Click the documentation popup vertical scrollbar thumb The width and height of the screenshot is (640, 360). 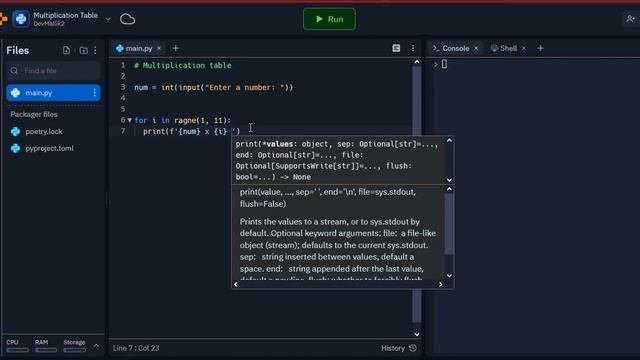pyautogui.click(x=449, y=224)
